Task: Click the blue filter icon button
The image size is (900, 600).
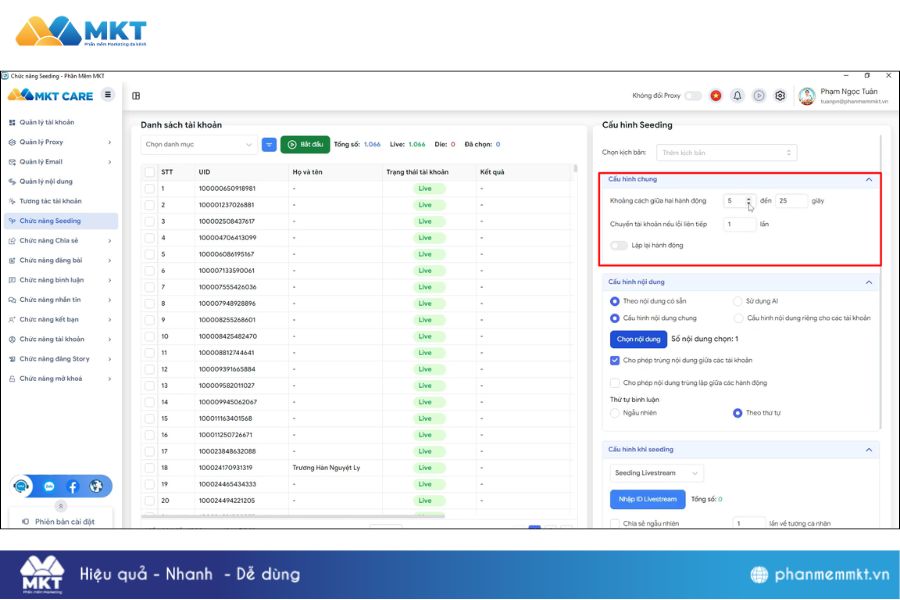Action: click(x=269, y=144)
